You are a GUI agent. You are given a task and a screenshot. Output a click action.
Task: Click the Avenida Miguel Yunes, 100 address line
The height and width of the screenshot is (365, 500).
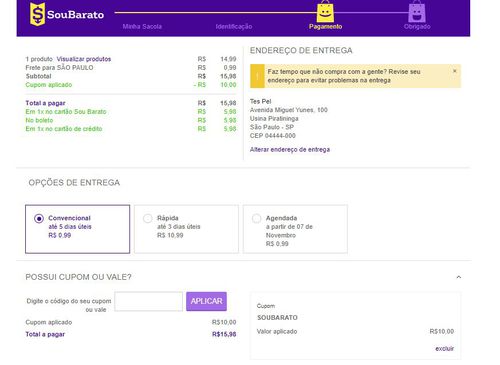click(289, 110)
